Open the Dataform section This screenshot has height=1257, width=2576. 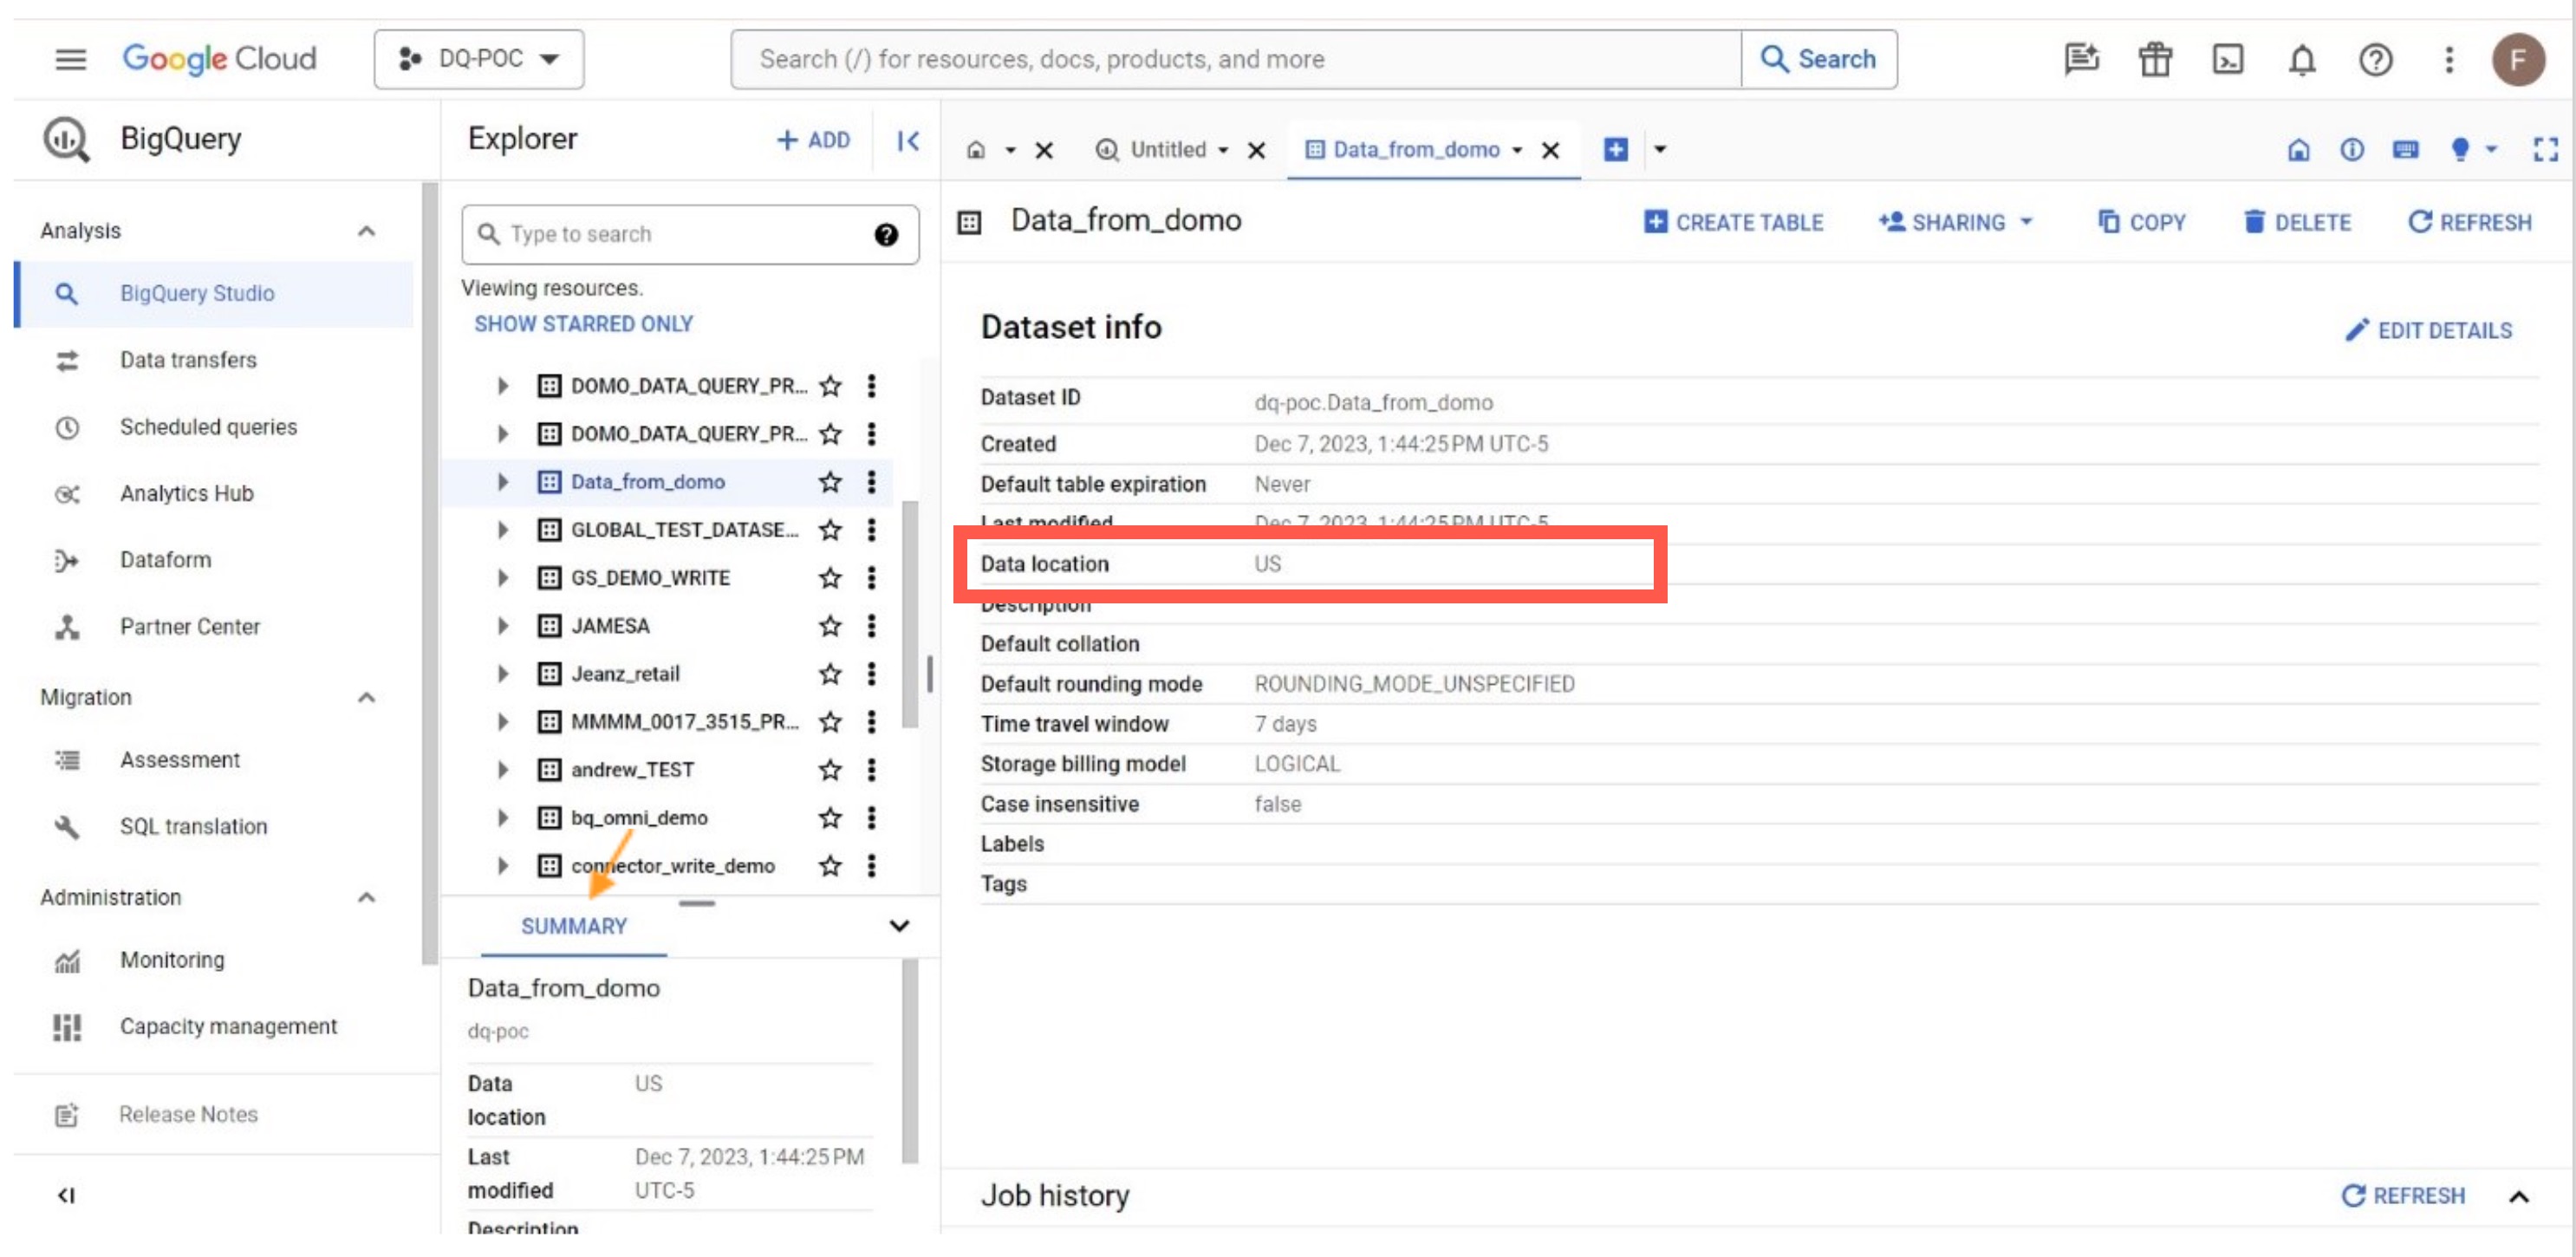coord(165,560)
